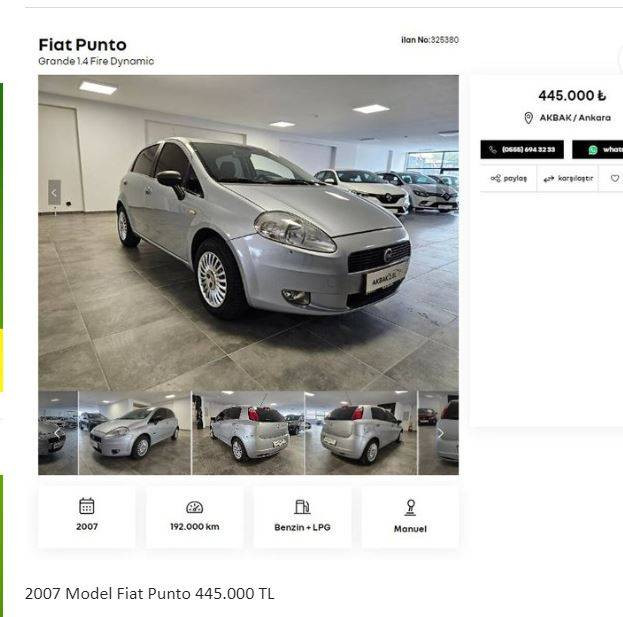The width and height of the screenshot is (623, 617).
Task: Click the paylaş share icon
Action: (x=495, y=178)
